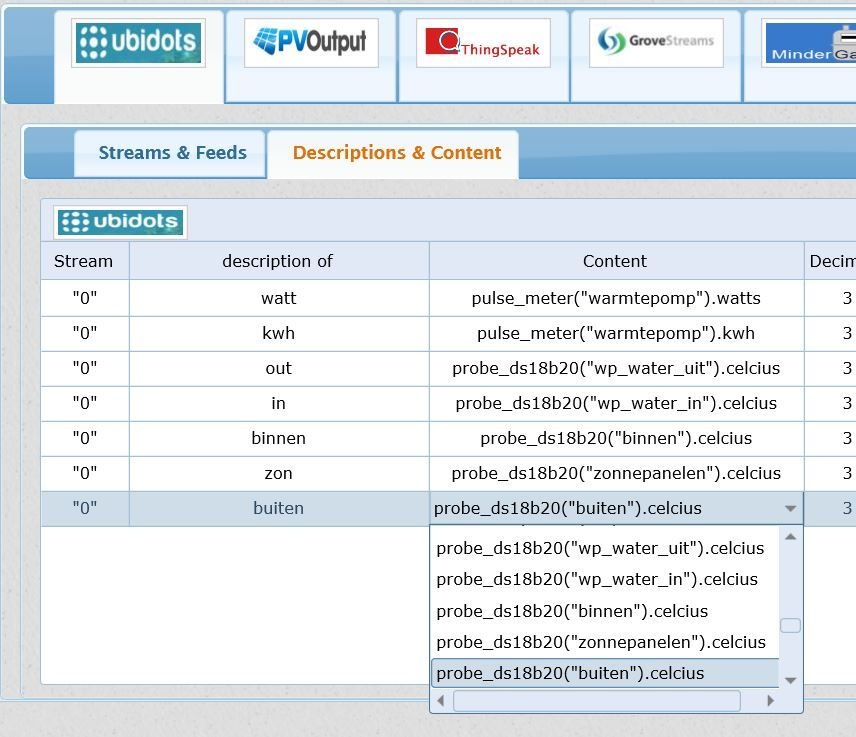Select the GroveStreams service tab
856x737 pixels.
click(656, 56)
